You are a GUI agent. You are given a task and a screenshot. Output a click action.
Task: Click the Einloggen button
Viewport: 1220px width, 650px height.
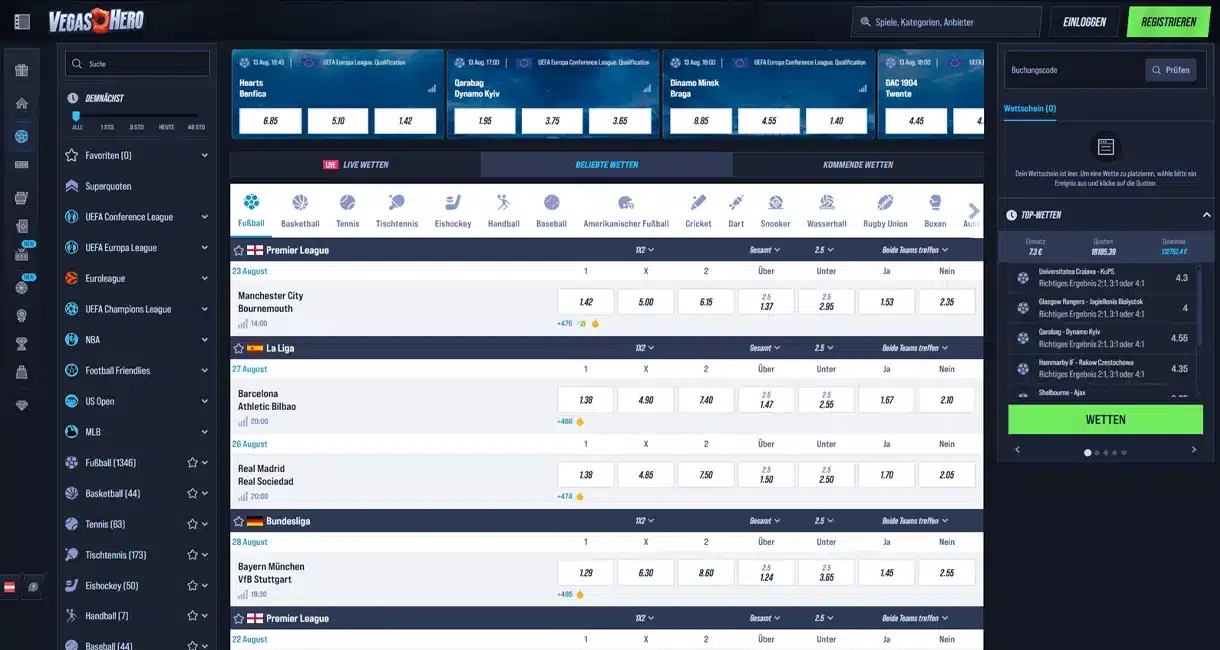pyautogui.click(x=1084, y=21)
